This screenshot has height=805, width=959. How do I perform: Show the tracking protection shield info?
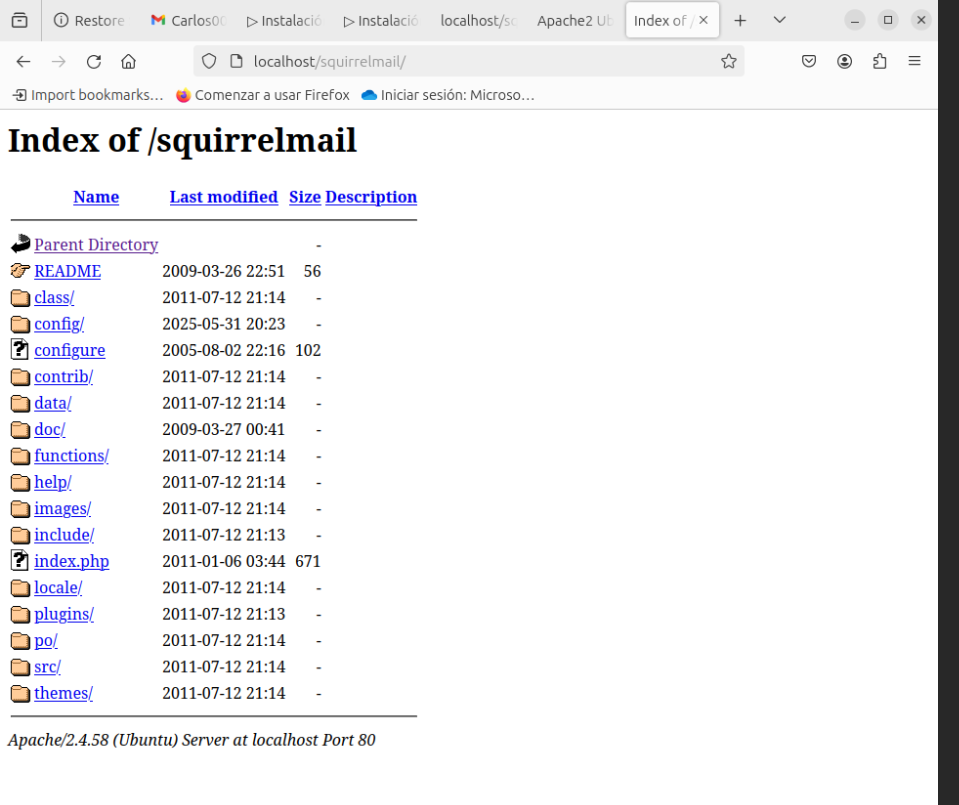tap(209, 61)
